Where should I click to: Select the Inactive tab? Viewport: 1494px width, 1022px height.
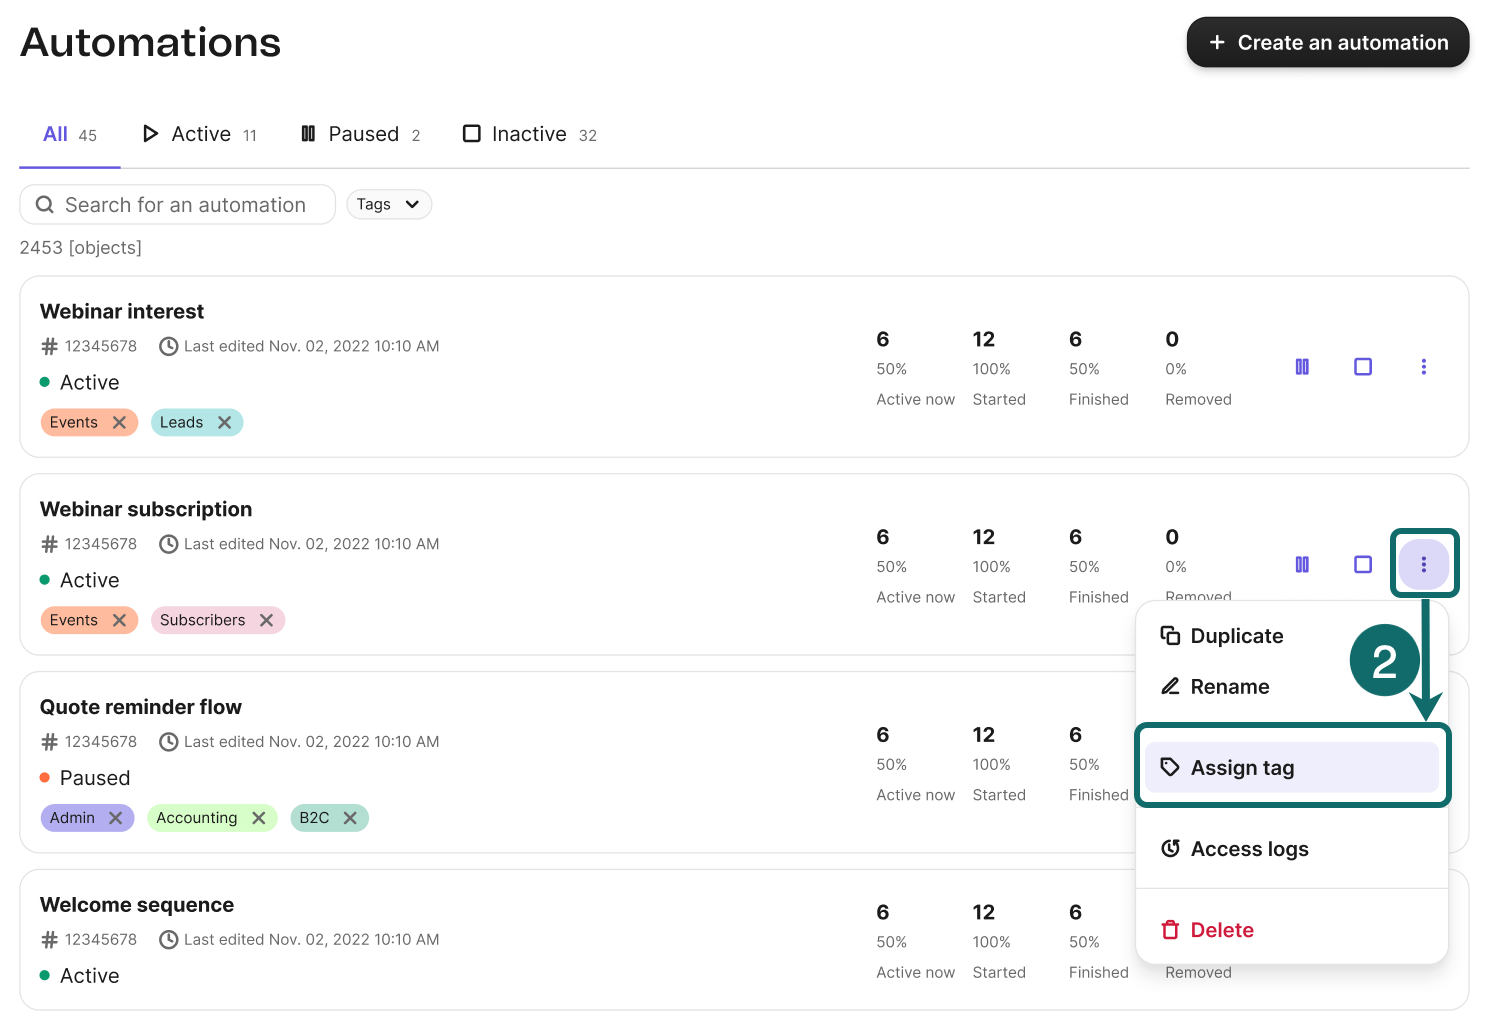528,133
